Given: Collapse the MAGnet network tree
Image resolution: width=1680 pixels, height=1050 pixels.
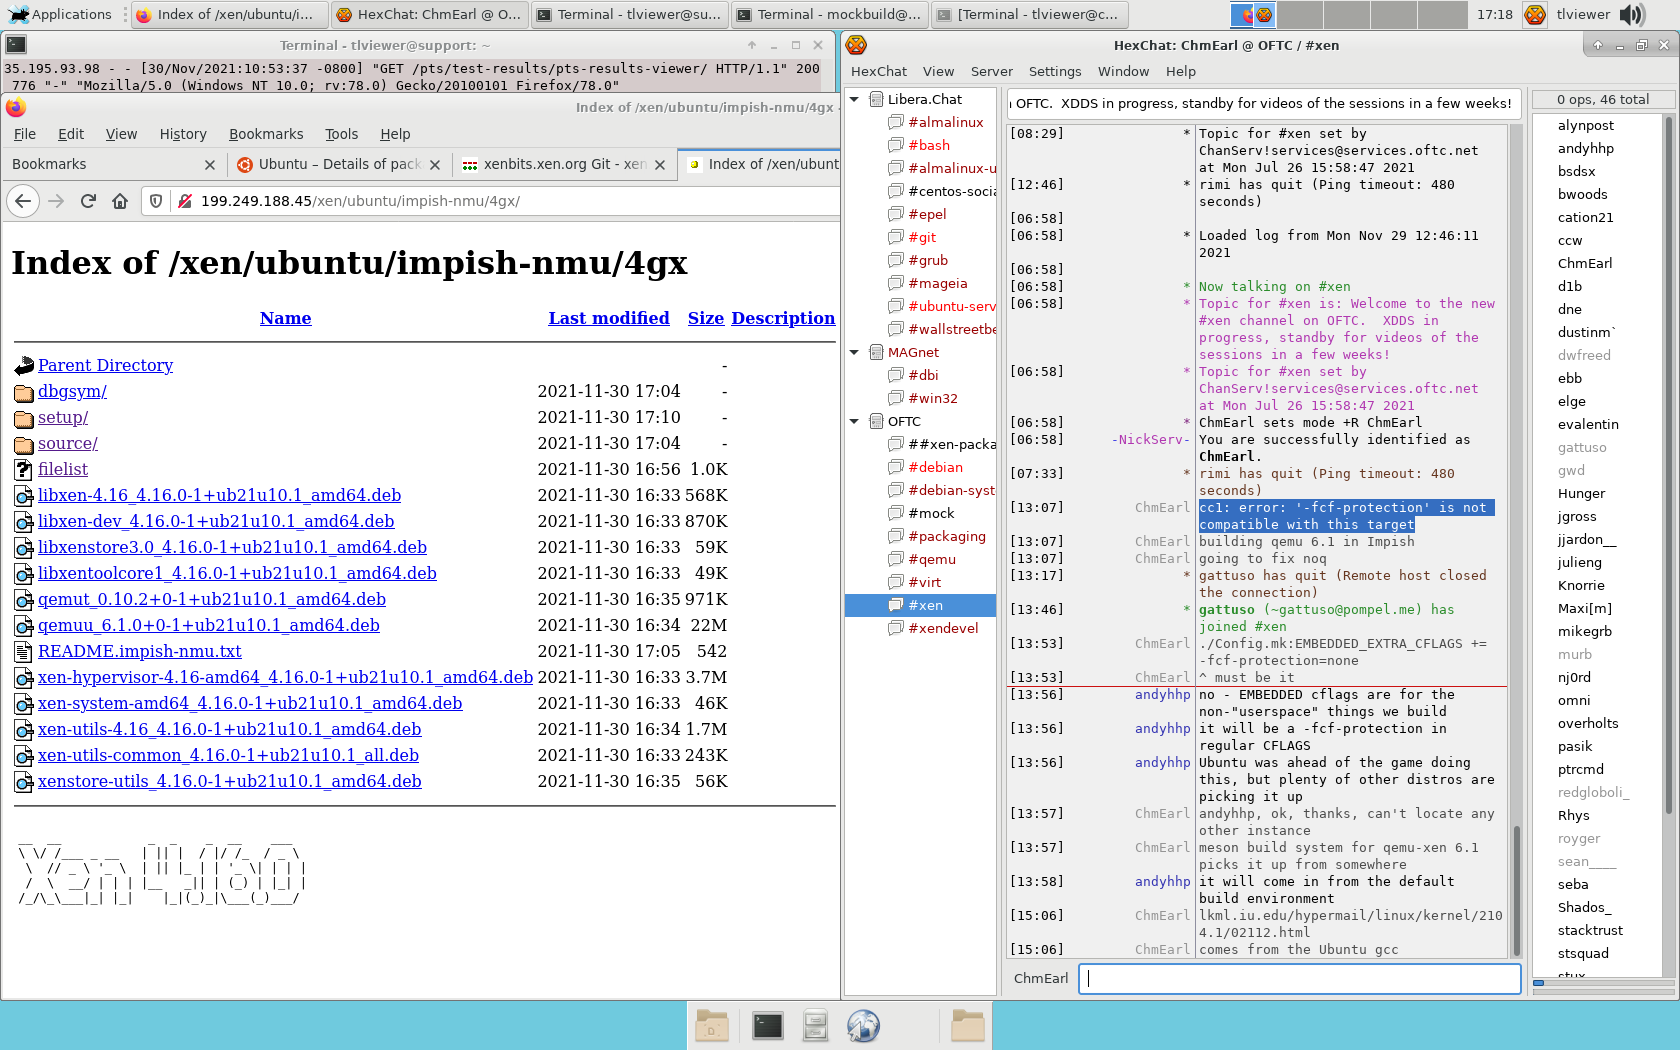Looking at the screenshot, I should tap(854, 352).
